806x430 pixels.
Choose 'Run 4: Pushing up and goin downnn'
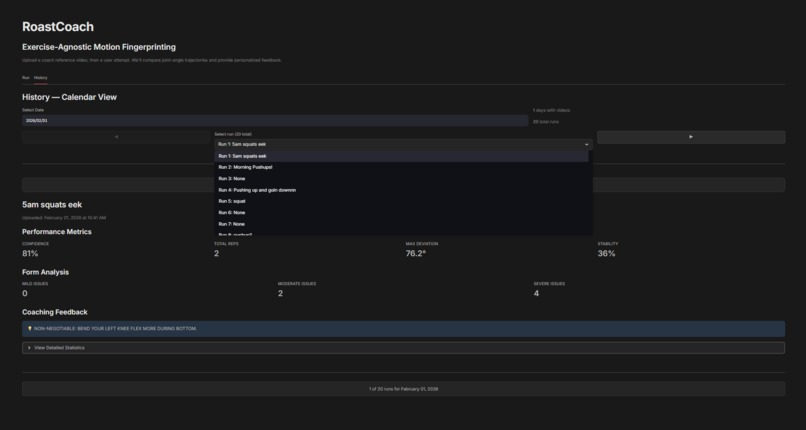tap(401, 190)
